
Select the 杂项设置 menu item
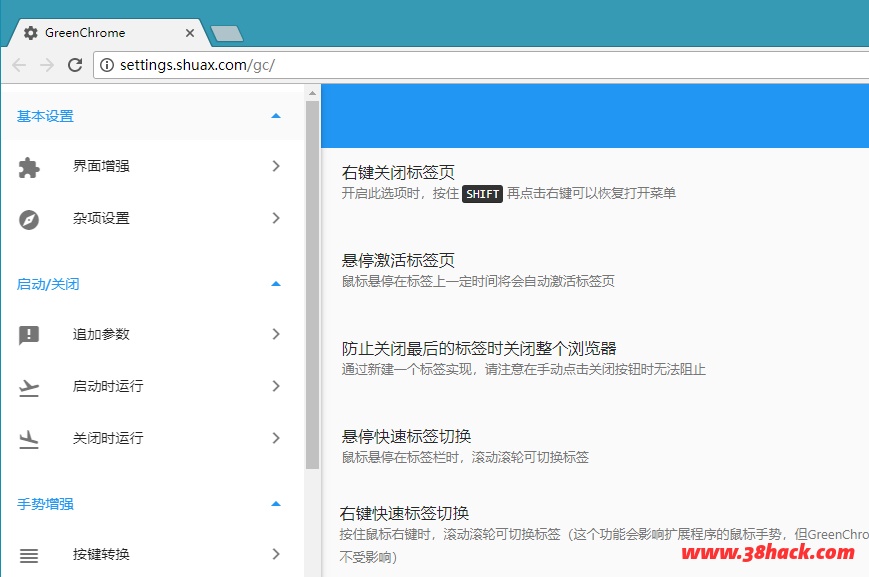[152, 218]
